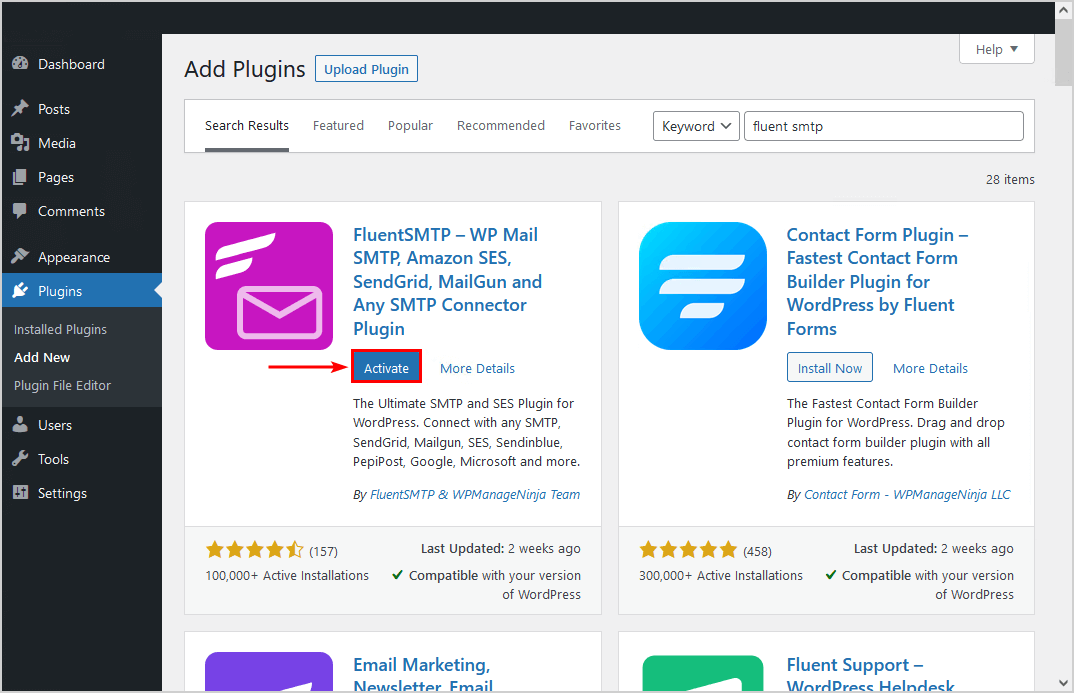Select the Search Results tab
Viewport: 1074px width, 693px height.
247,125
